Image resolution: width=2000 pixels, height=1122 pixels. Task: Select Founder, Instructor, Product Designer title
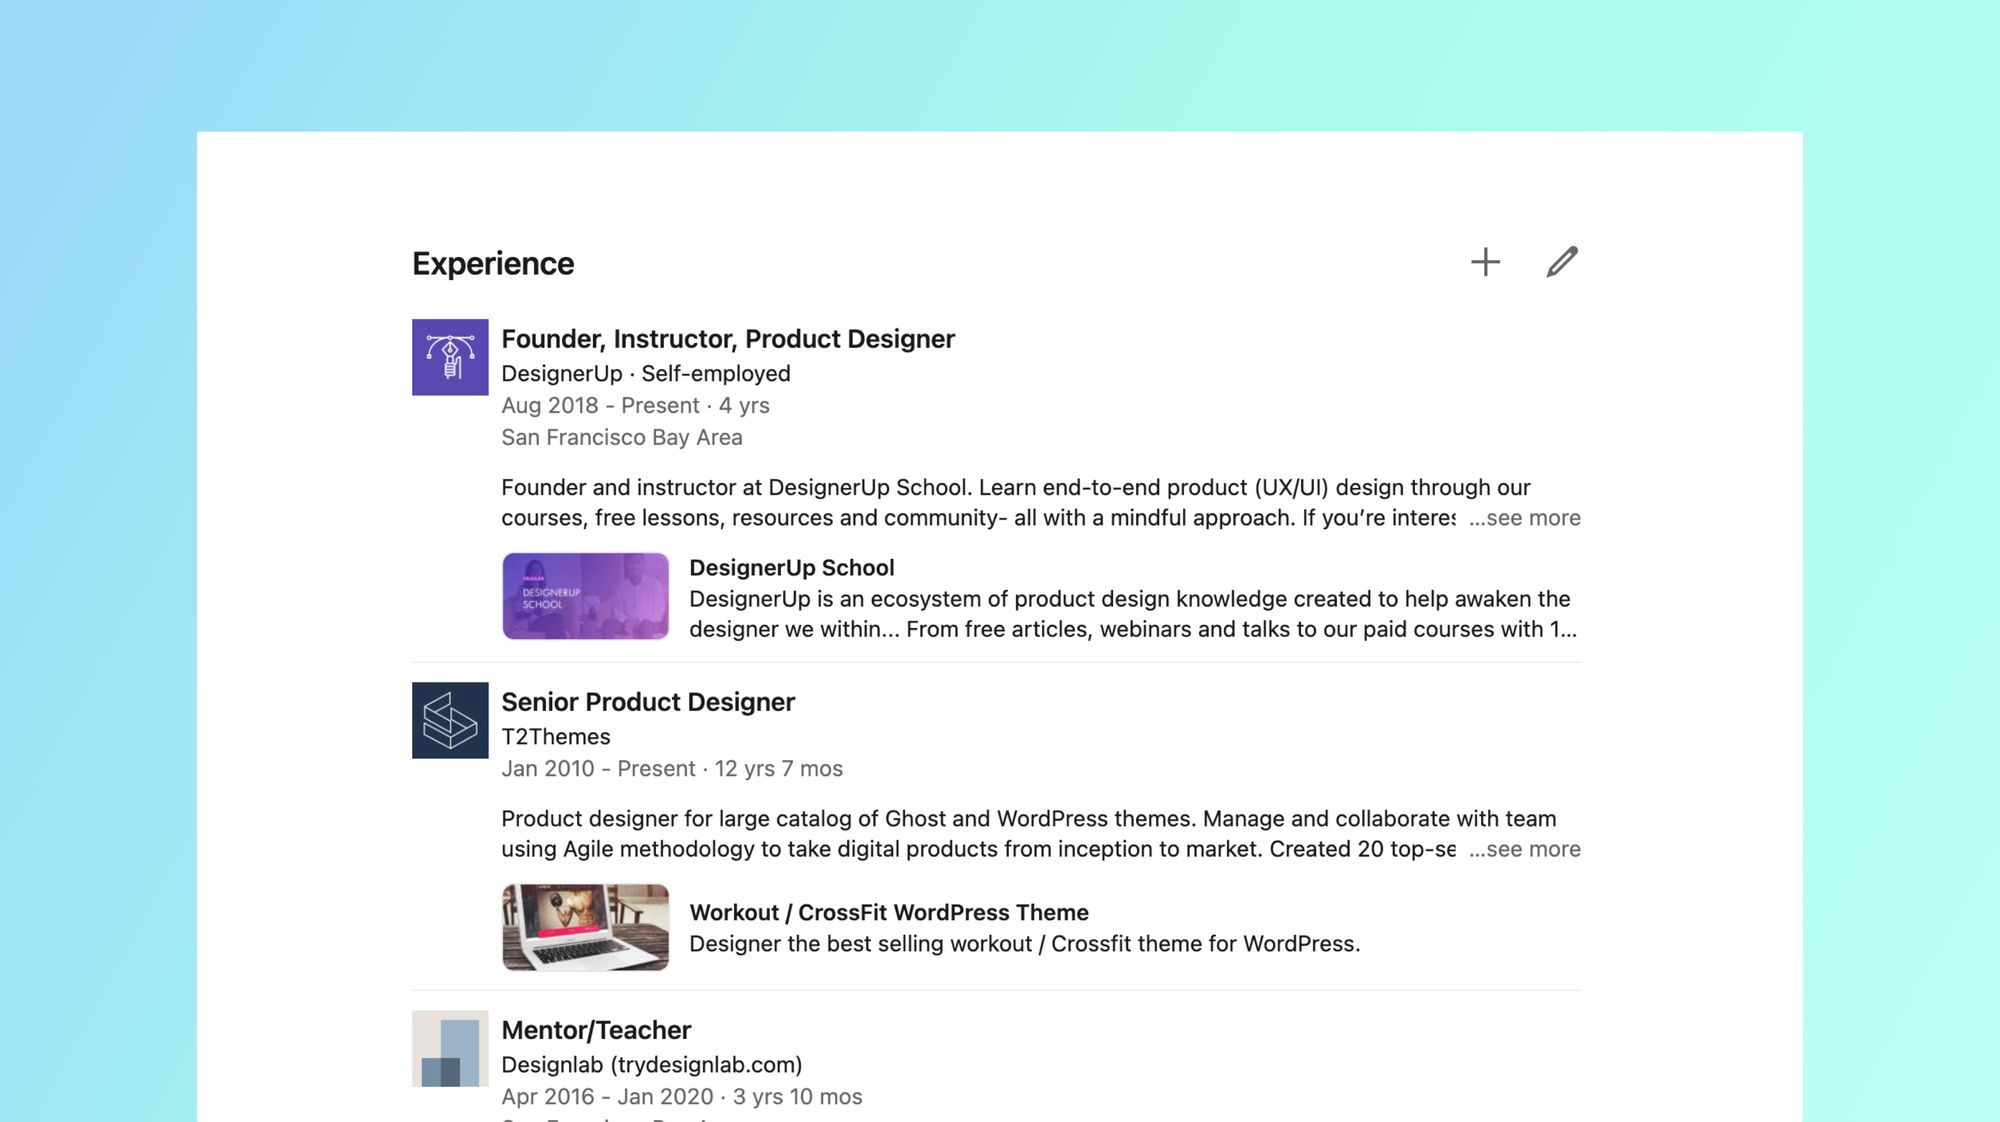(x=728, y=339)
